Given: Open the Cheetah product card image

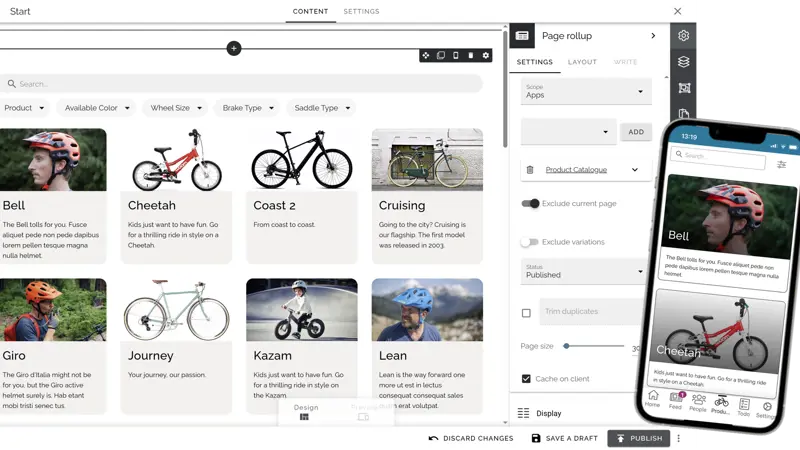Looking at the screenshot, I should 176,160.
